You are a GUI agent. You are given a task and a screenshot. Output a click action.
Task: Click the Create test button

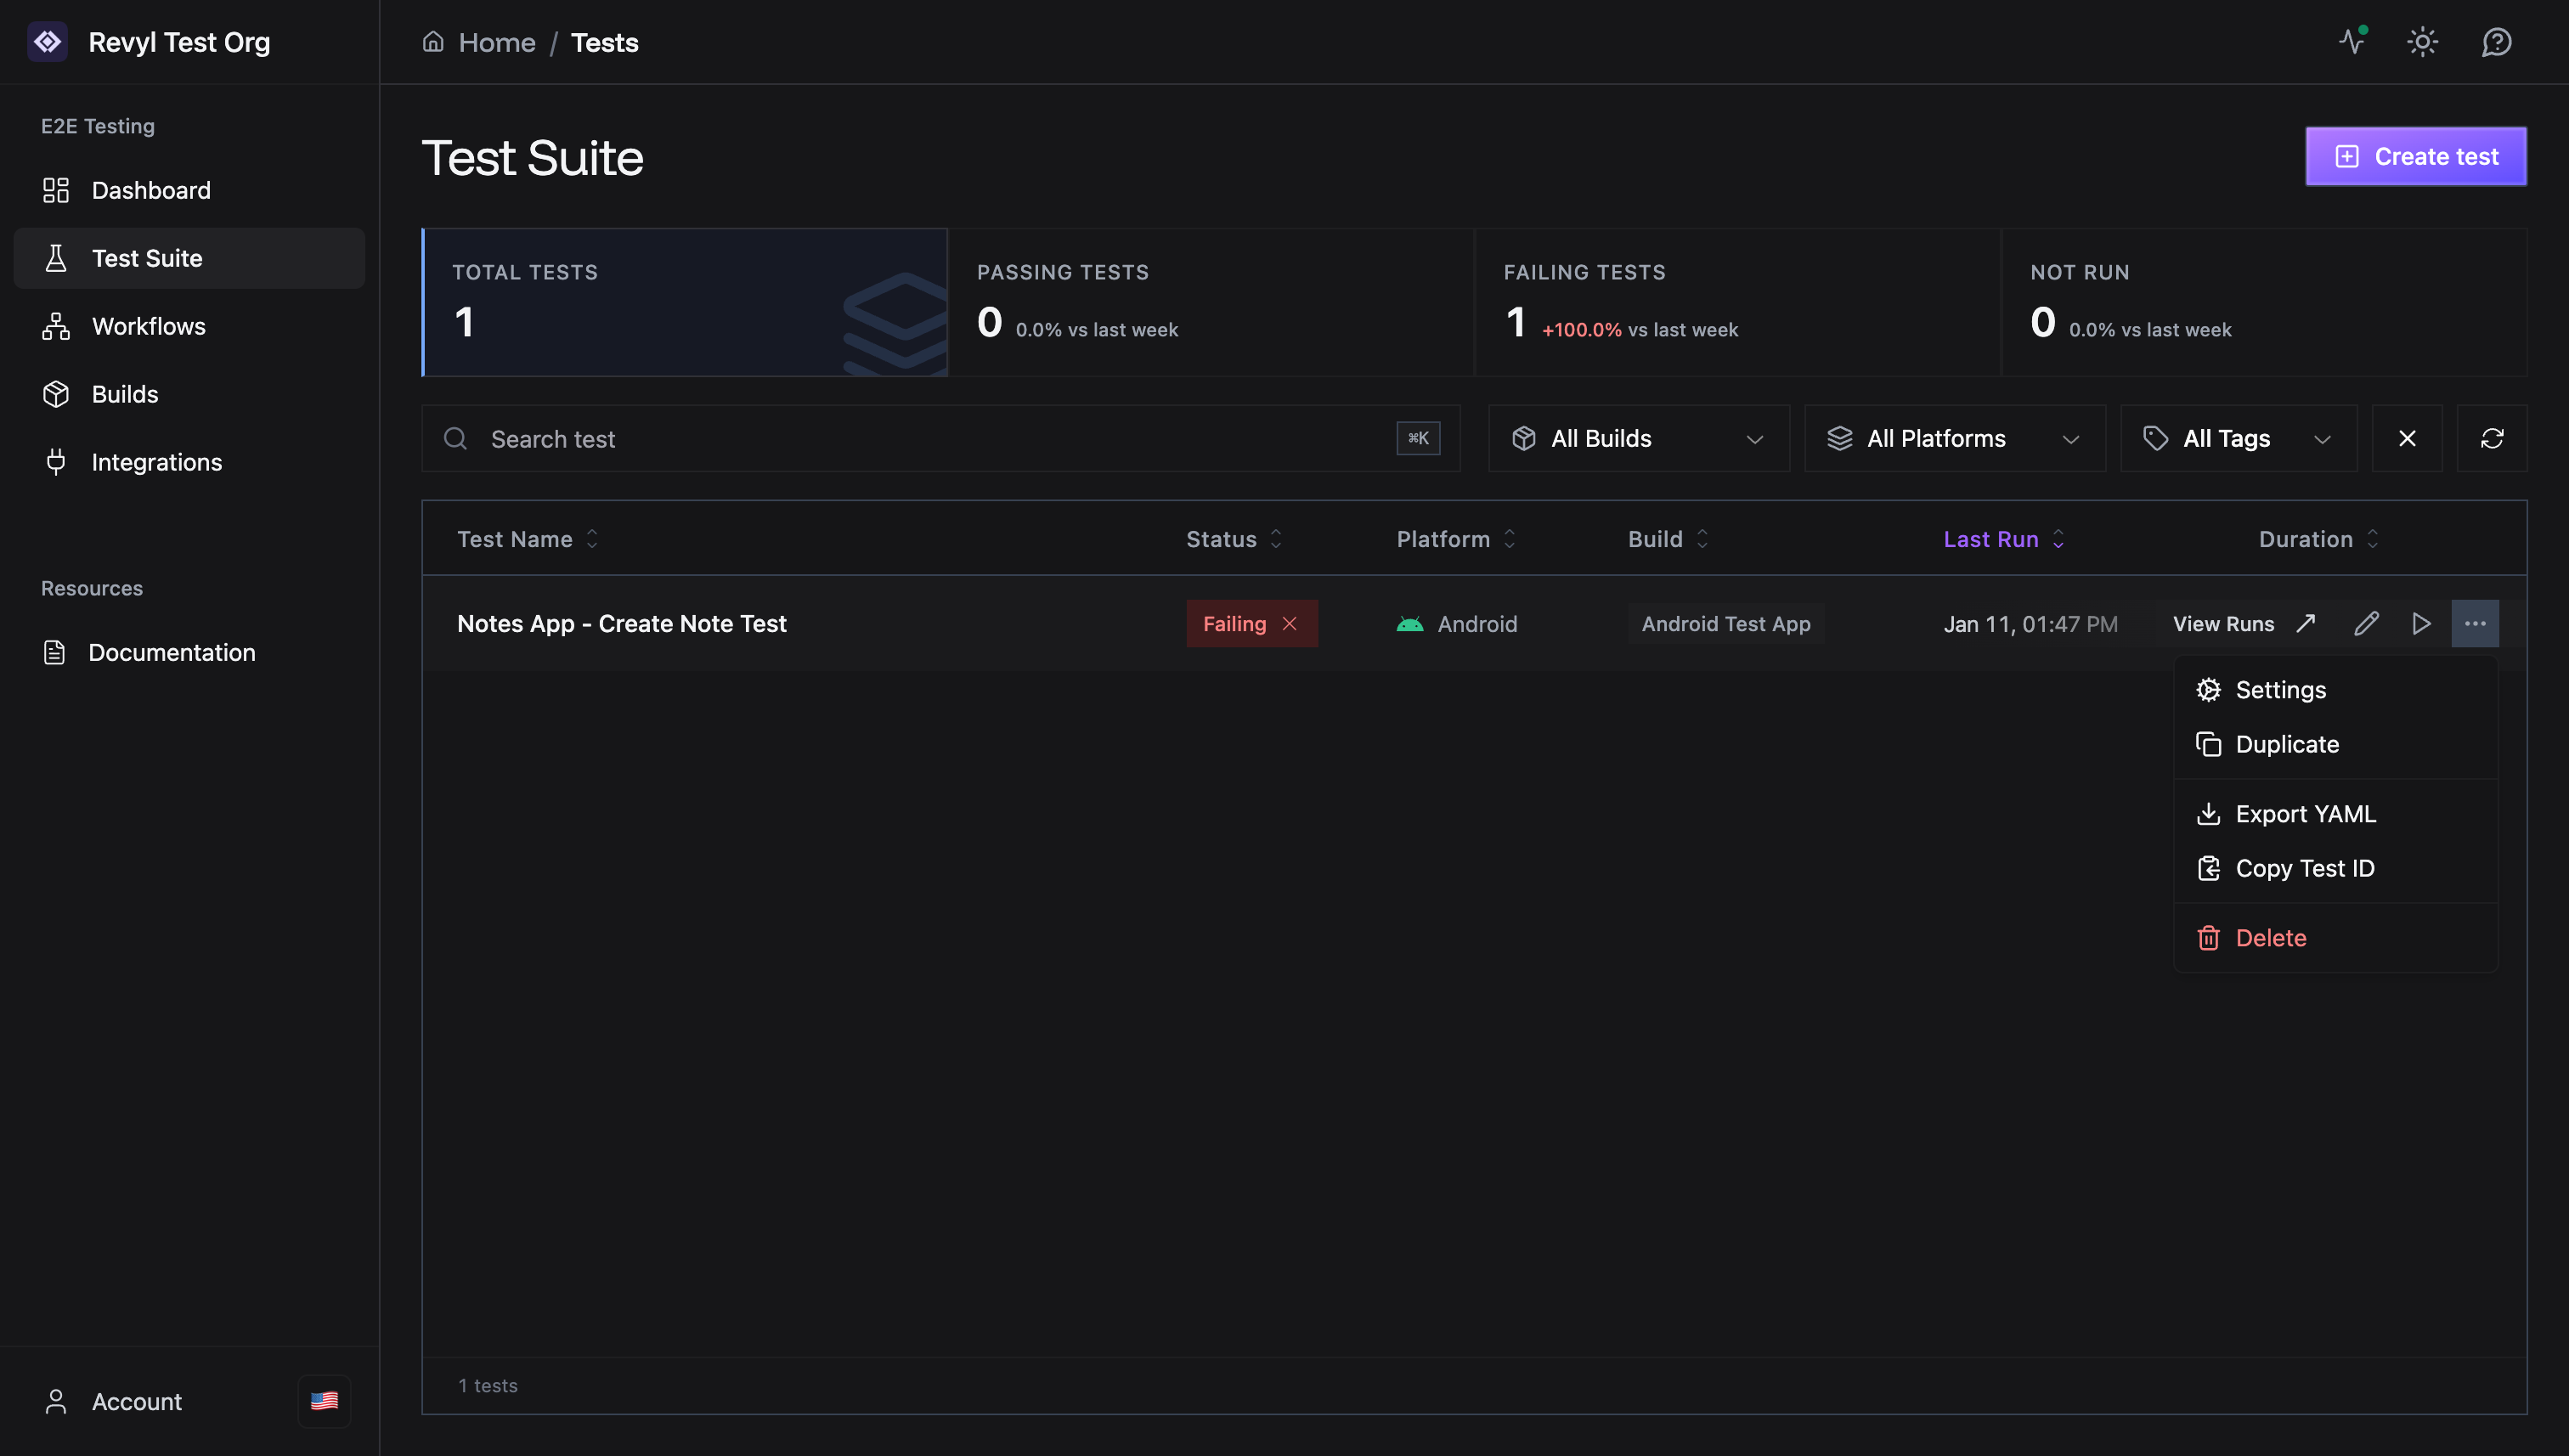[x=2415, y=156]
